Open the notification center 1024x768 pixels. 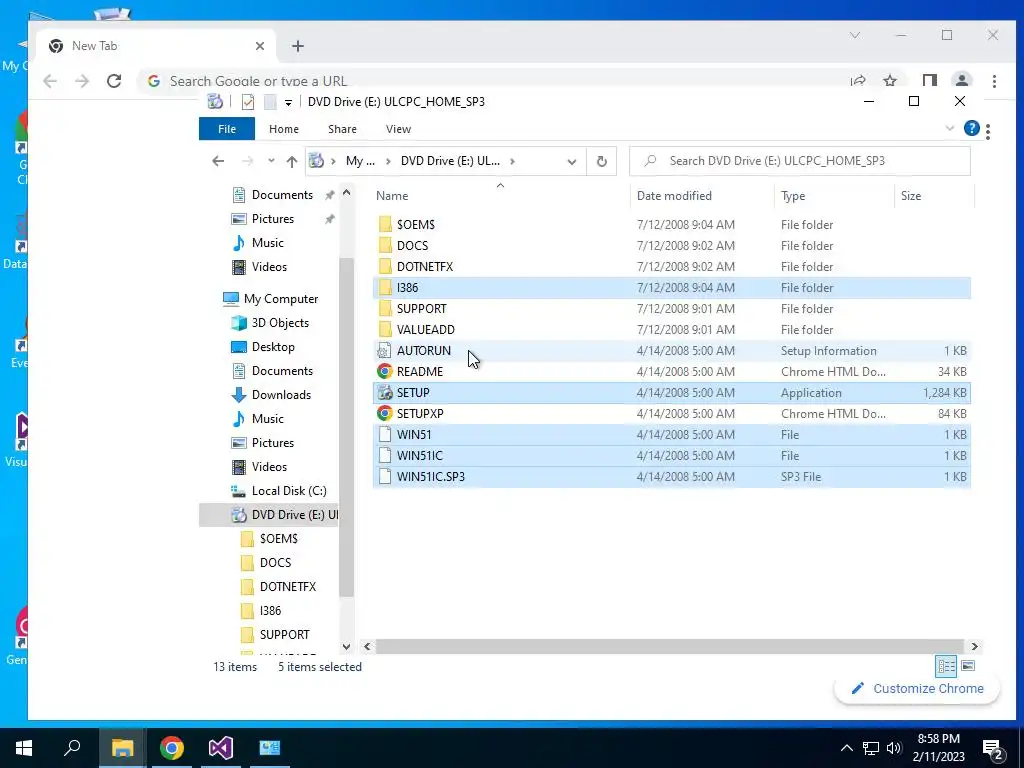[x=993, y=748]
